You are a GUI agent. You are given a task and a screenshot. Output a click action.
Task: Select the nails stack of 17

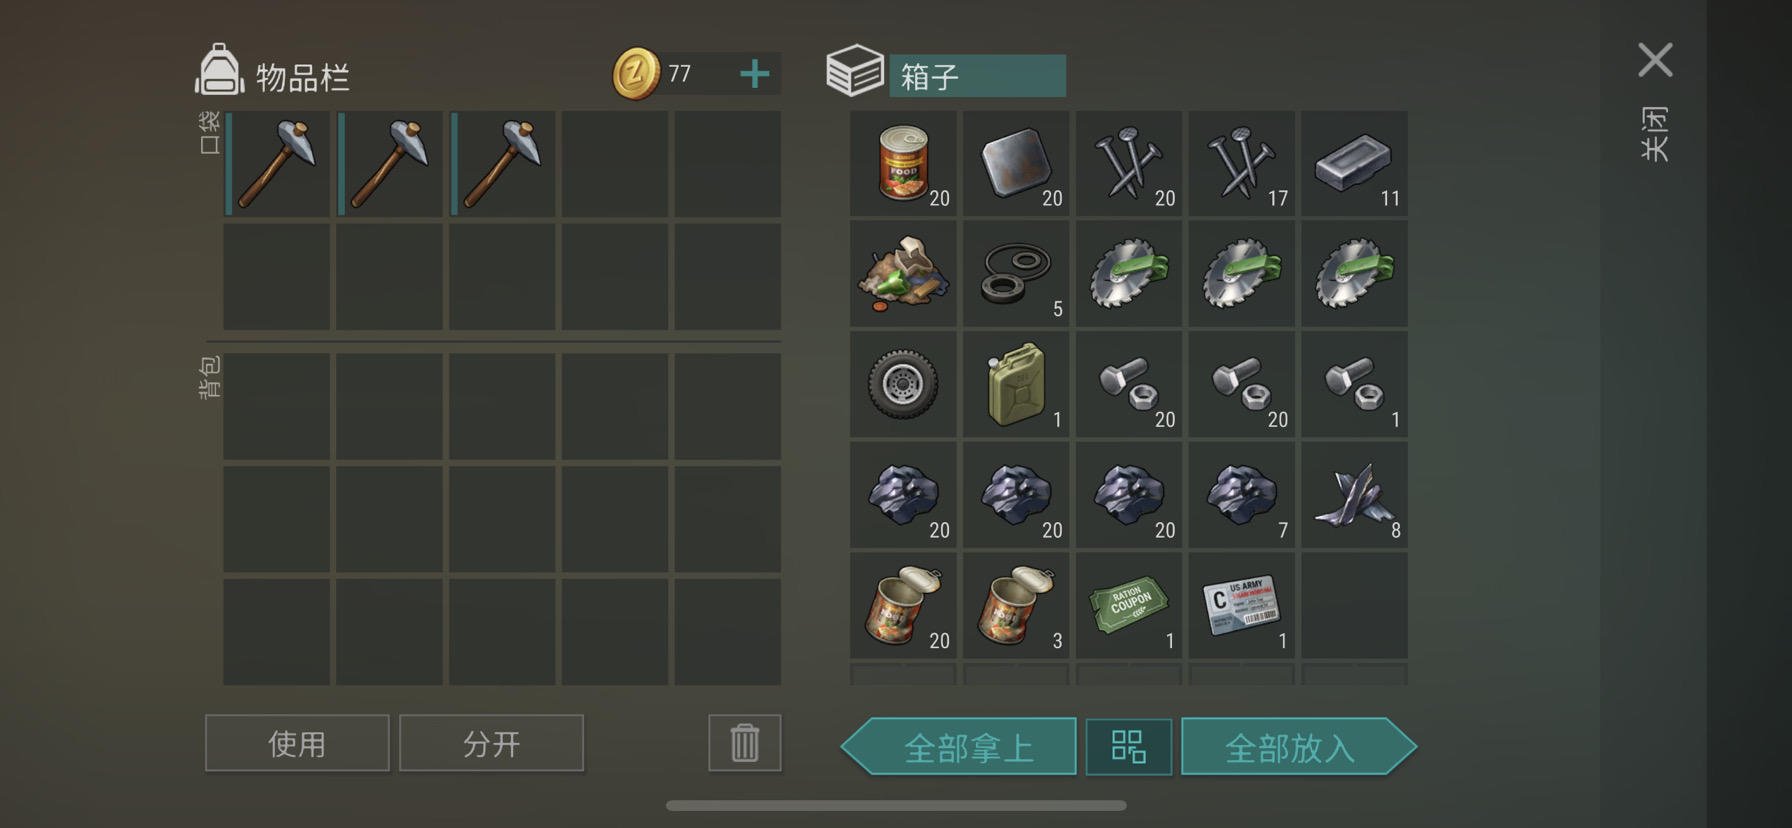(1241, 163)
